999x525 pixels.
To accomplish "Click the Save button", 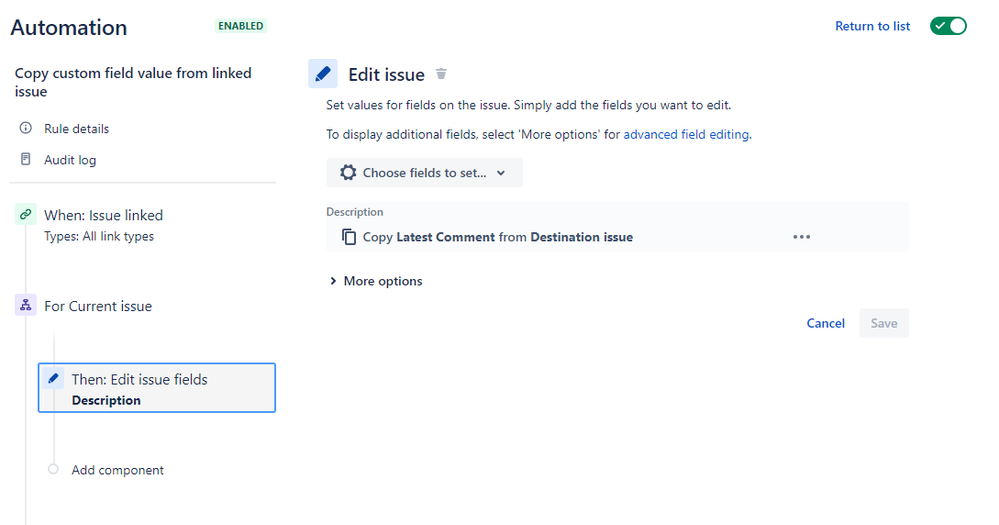I will [x=884, y=323].
